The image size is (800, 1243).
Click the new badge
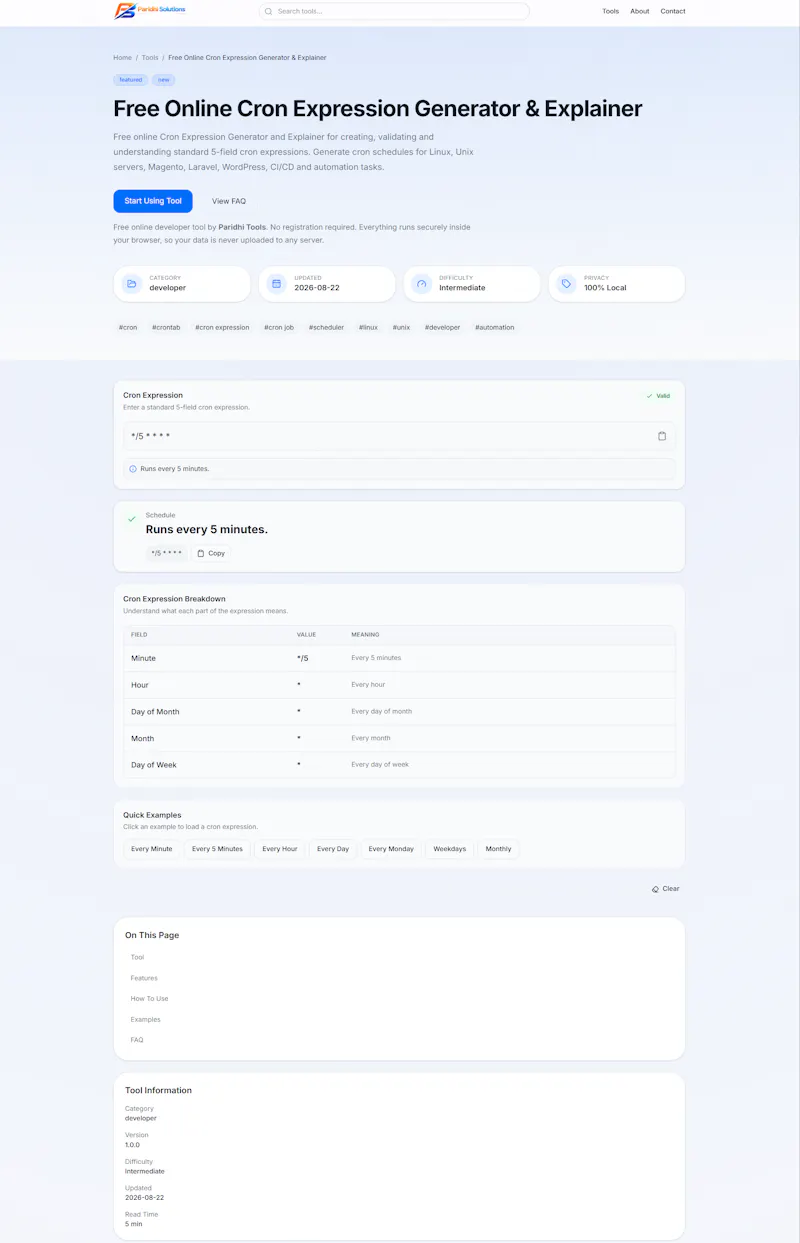(164, 80)
